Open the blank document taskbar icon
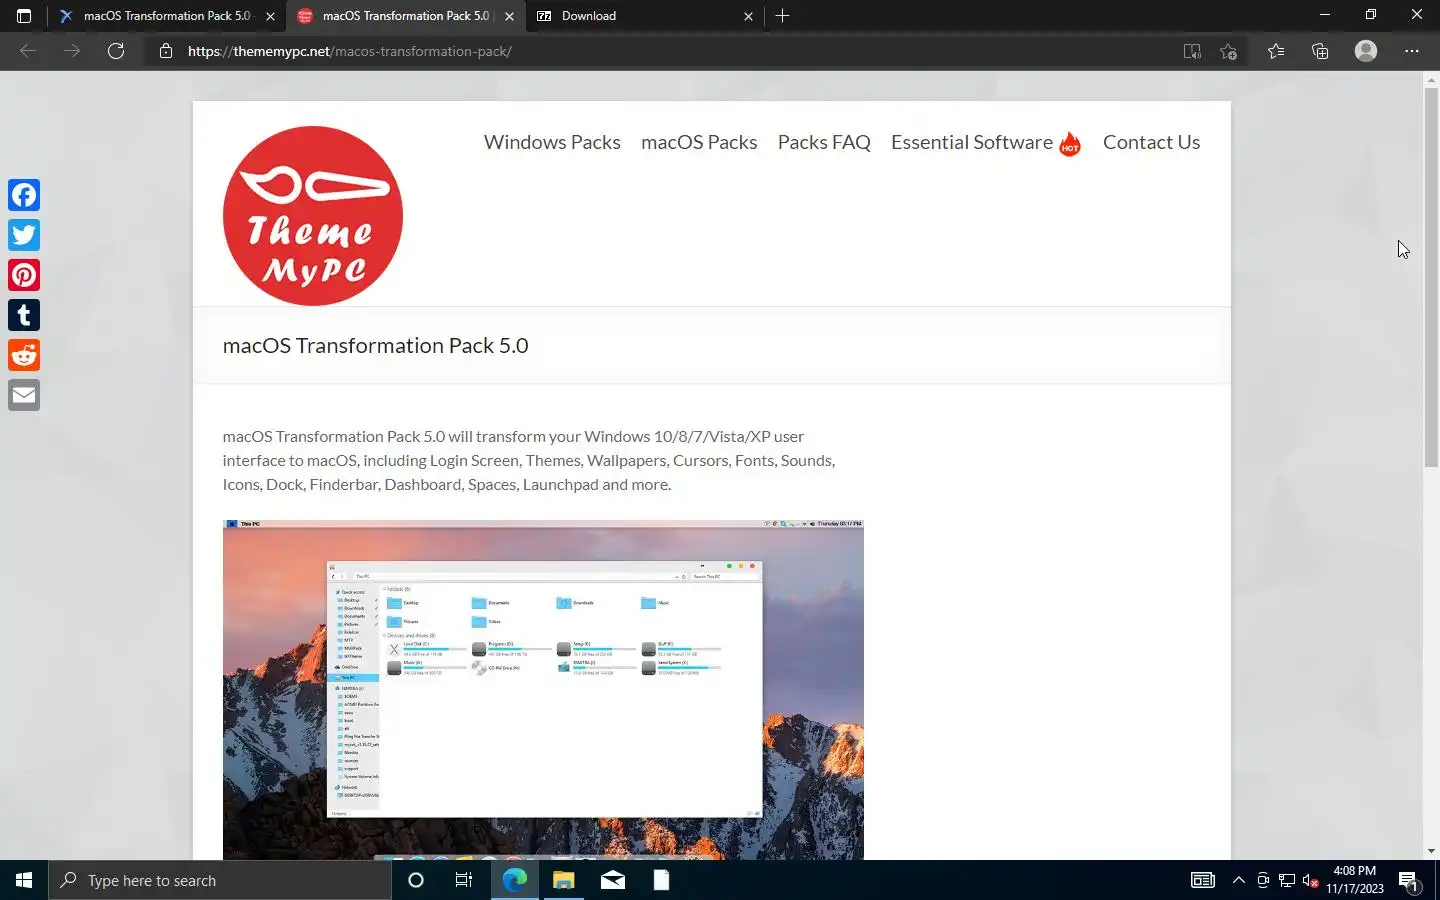Viewport: 1440px width, 900px height. click(661, 880)
